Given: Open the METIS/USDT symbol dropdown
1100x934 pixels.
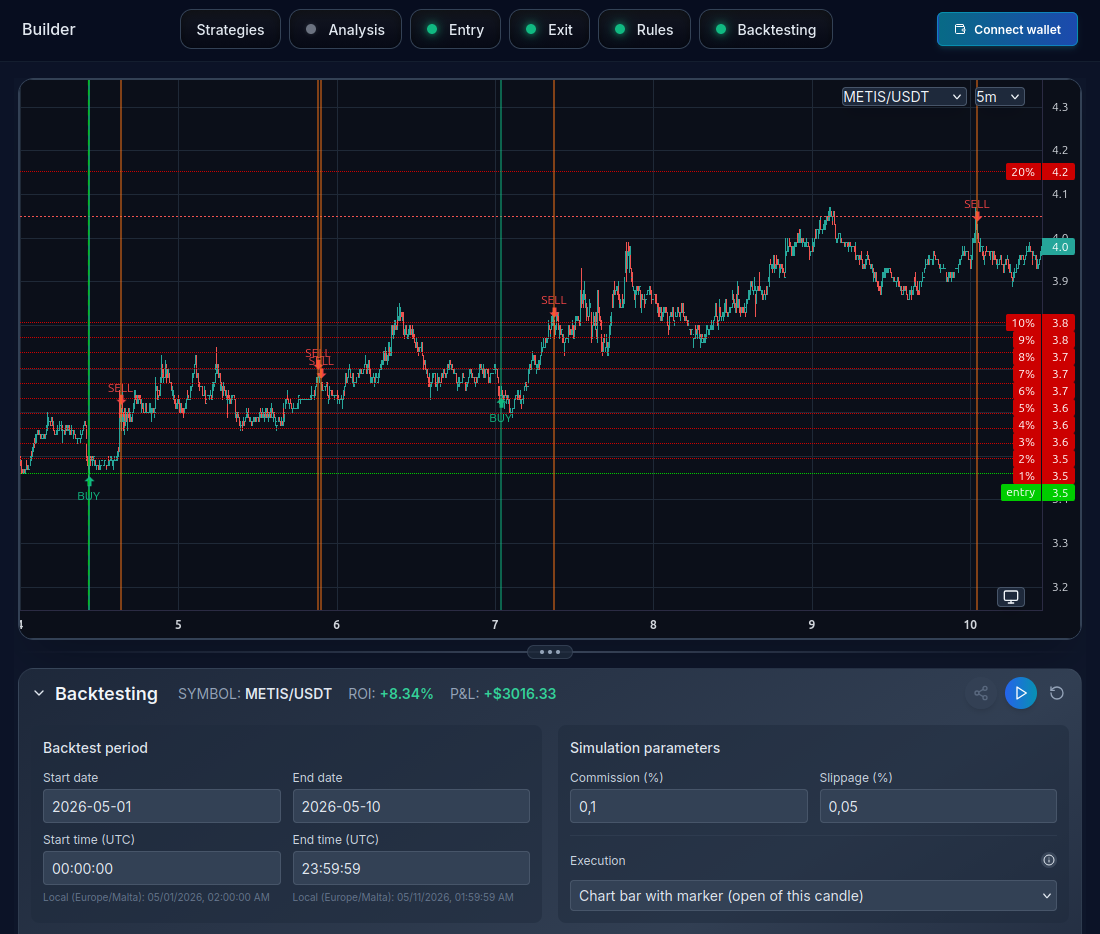Looking at the screenshot, I should pyautogui.click(x=904, y=97).
